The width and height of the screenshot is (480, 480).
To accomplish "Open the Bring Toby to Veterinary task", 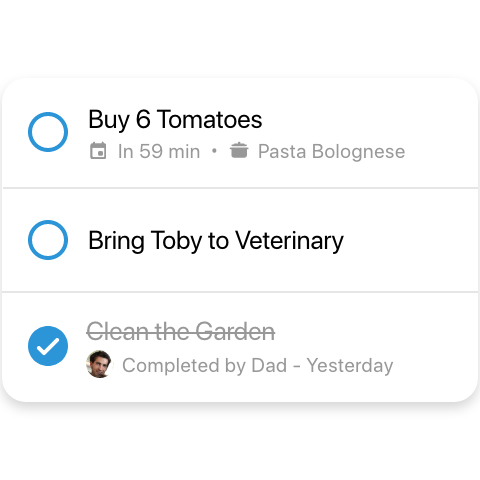I will [x=216, y=241].
